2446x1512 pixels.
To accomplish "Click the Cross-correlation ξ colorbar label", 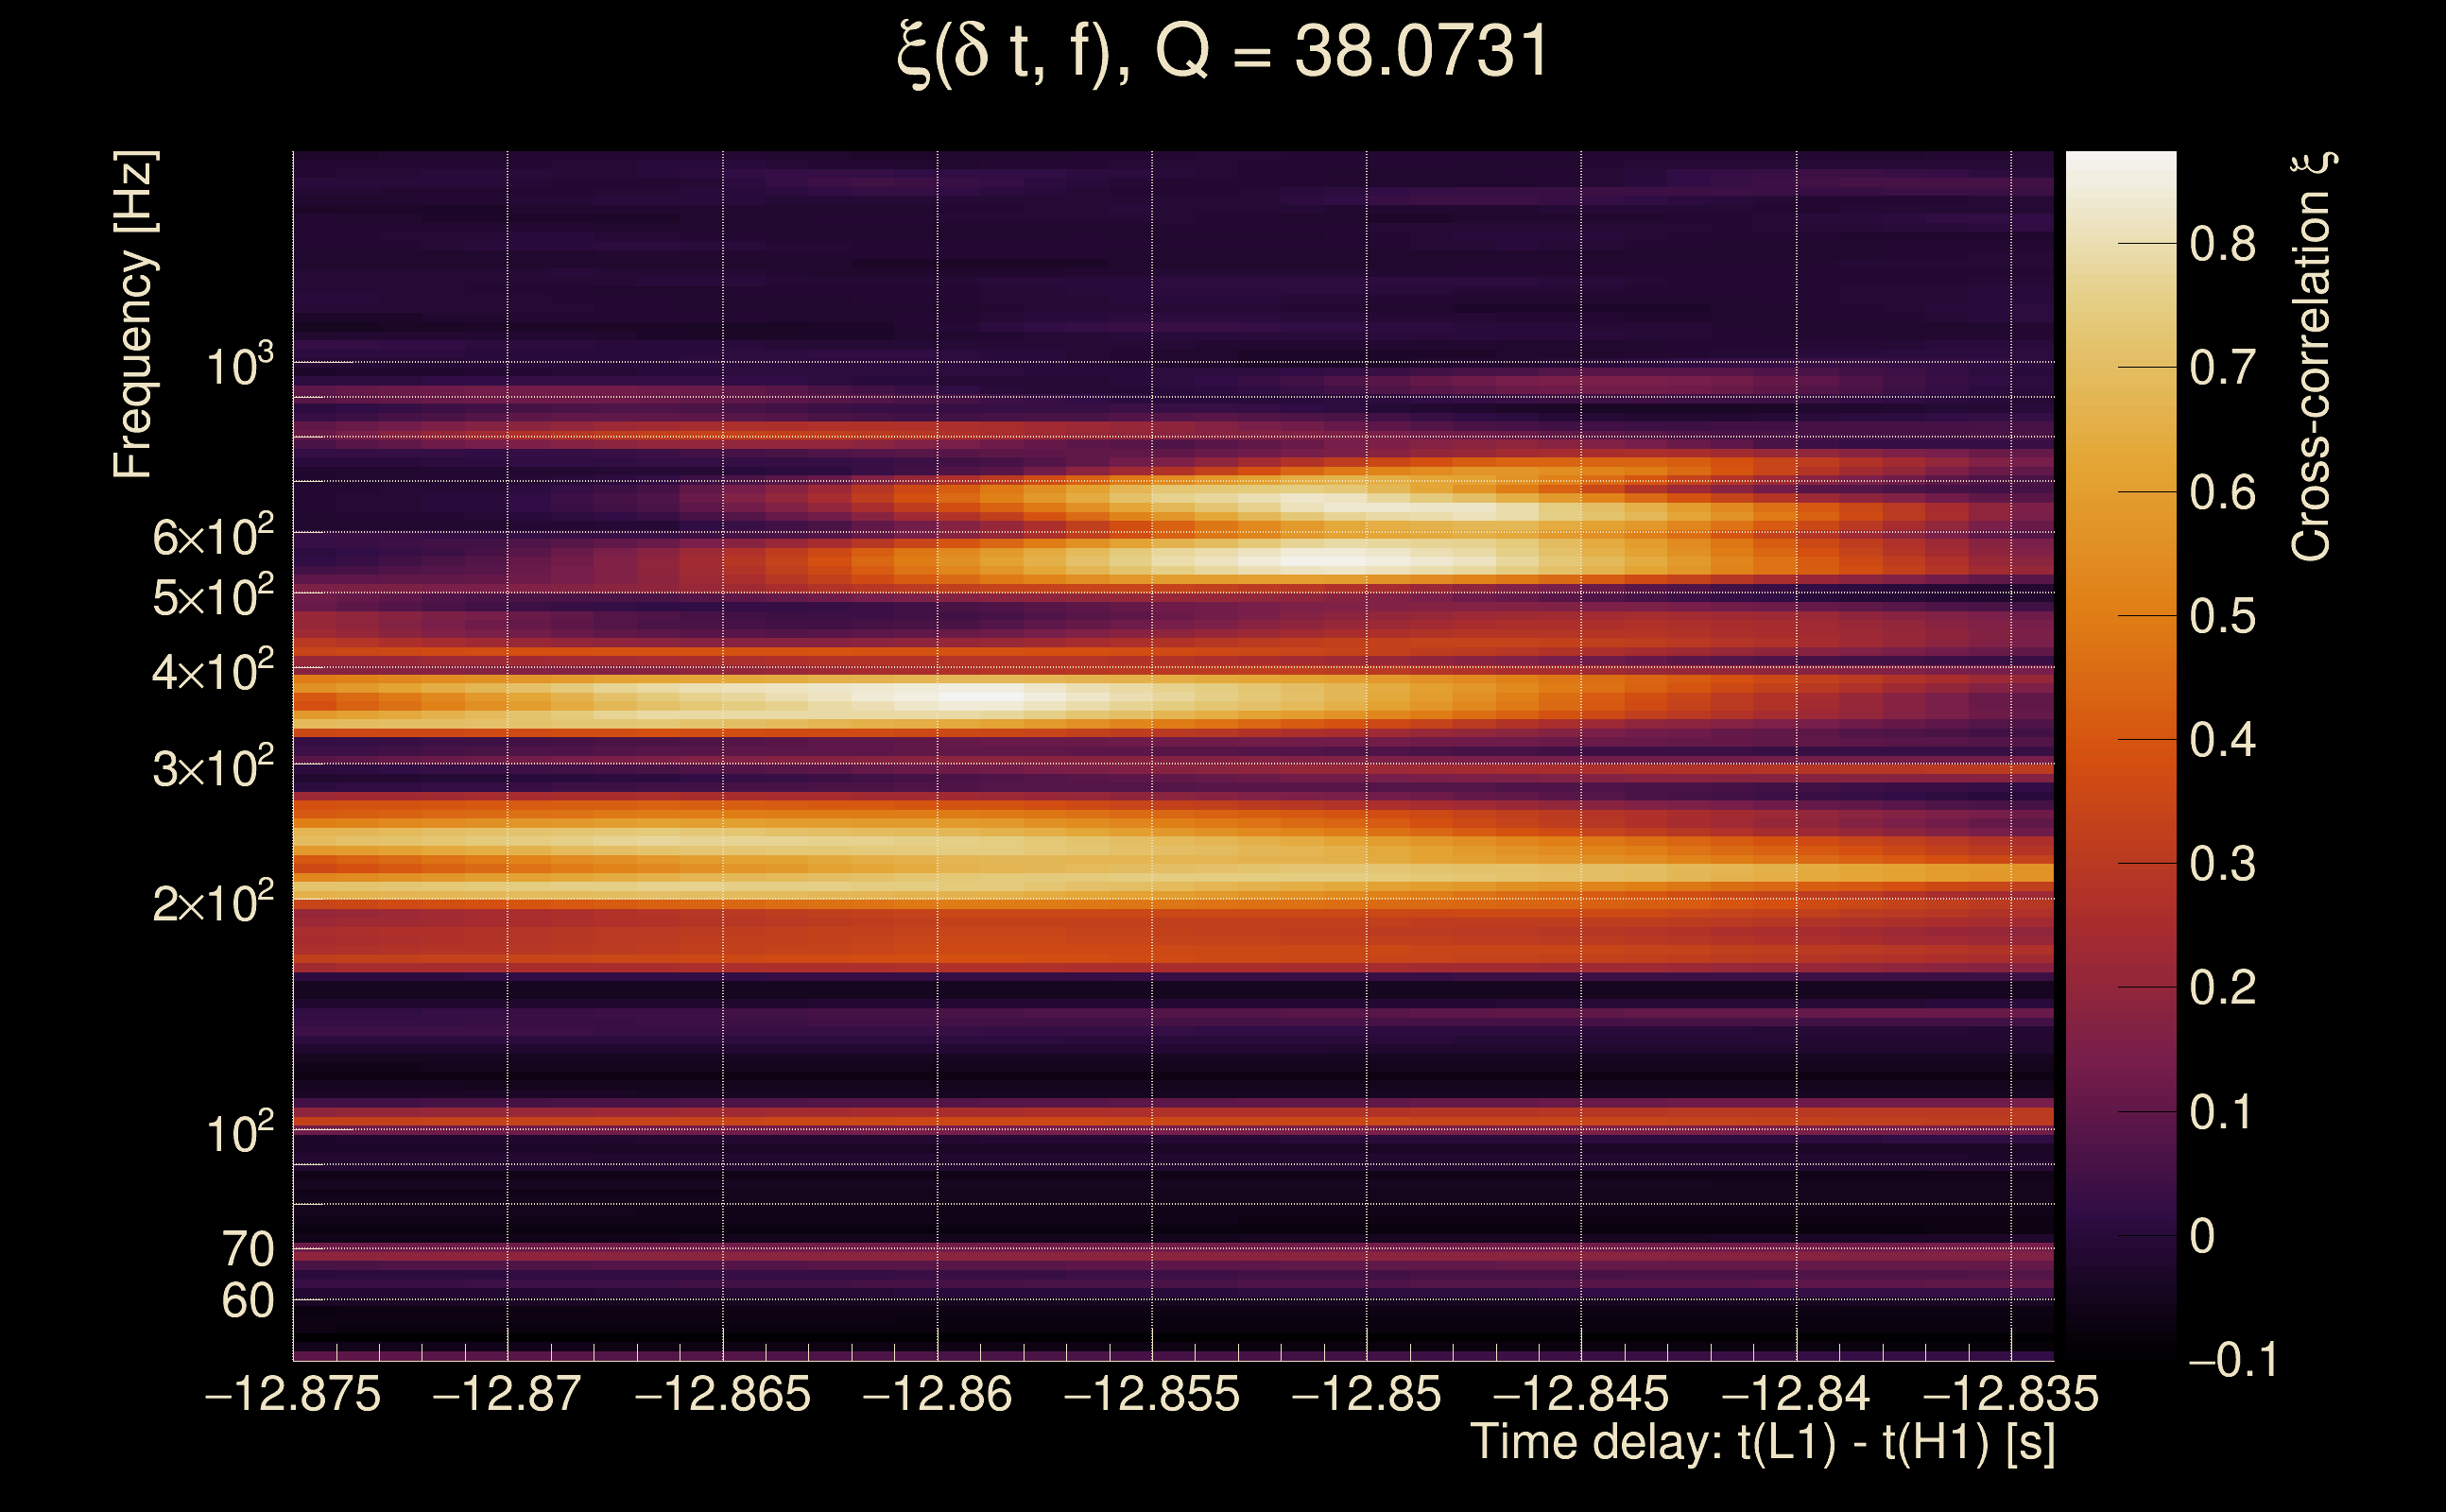I will click(2312, 356).
